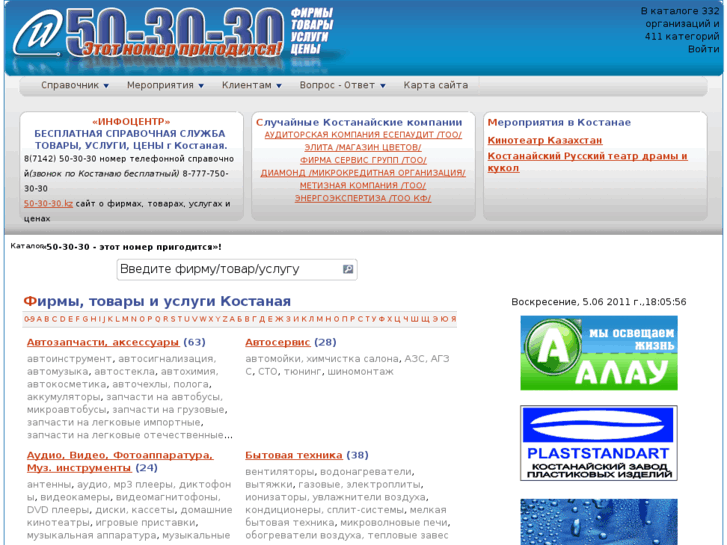Image resolution: width=727 pixels, height=545 pixels.
Task: Select Latin letter Z in alphabet index
Action: tap(225, 319)
